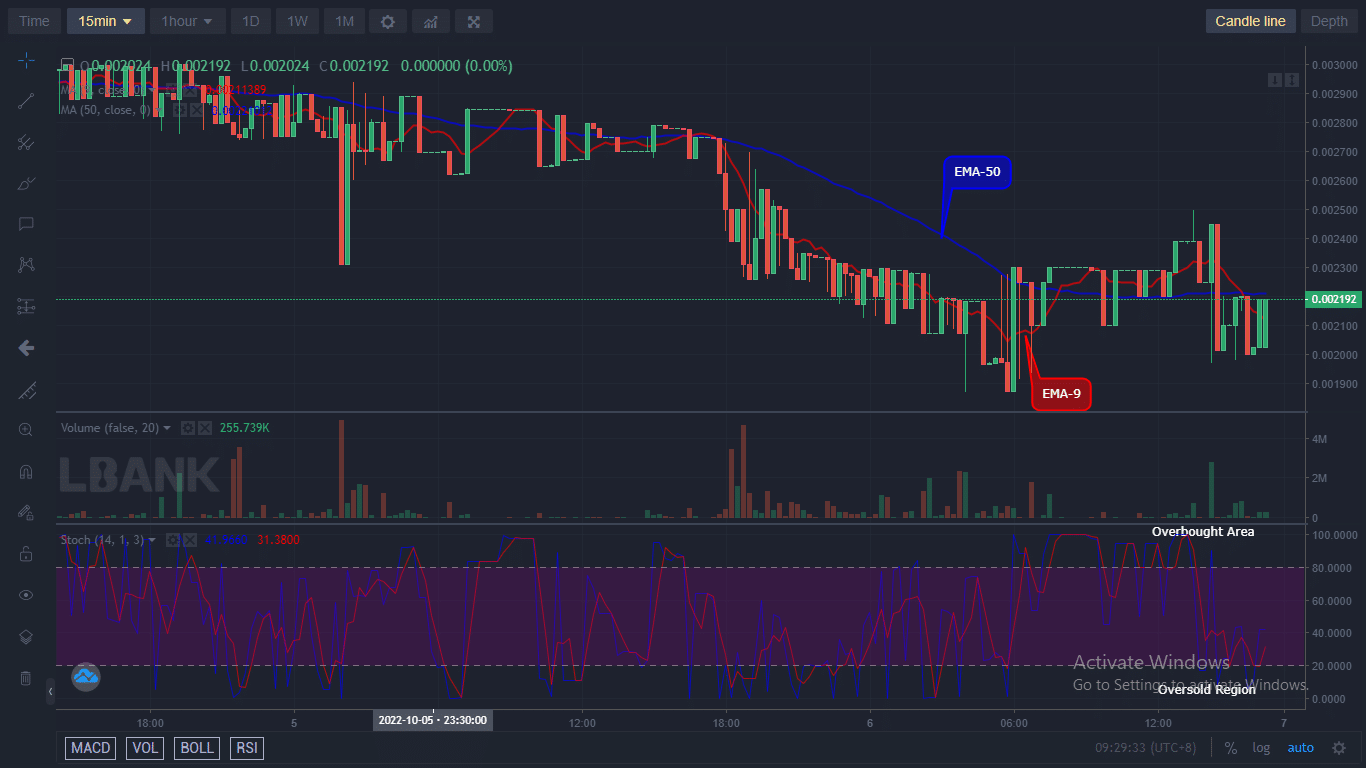Remove all drawings with trash icon
This screenshot has width=1366, height=768.
[26, 678]
